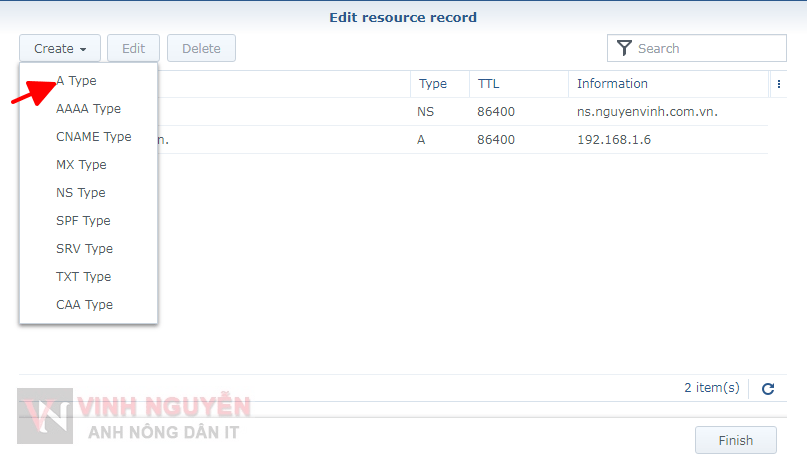Click the filter funnel icon in search

[x=624, y=48]
